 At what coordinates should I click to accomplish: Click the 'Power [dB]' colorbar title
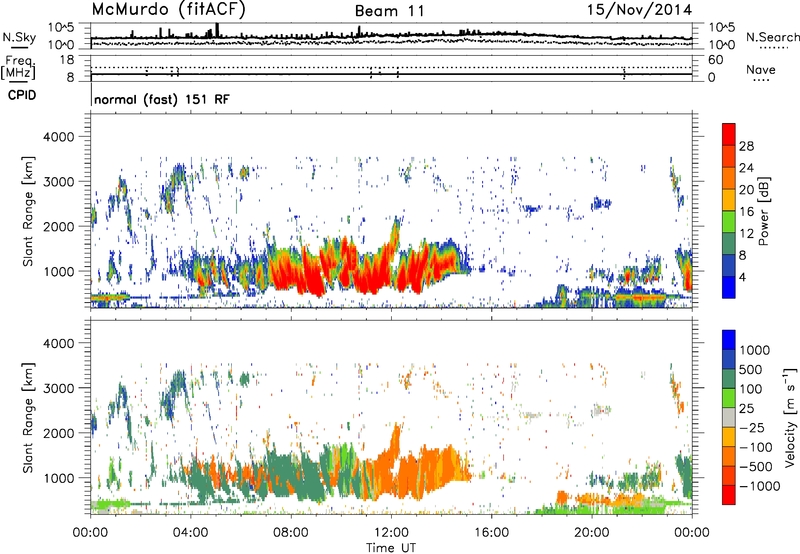click(x=763, y=211)
